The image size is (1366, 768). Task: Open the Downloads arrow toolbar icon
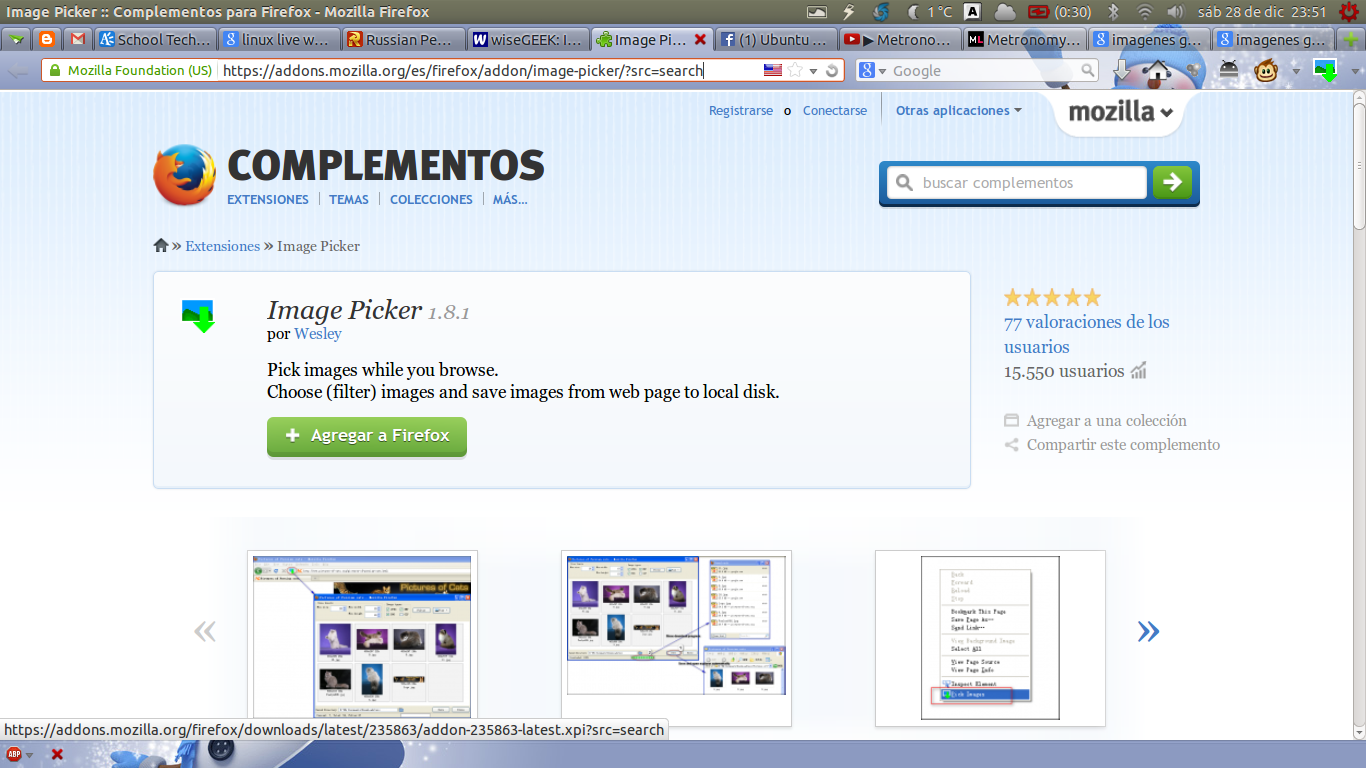pyautogui.click(x=1122, y=71)
